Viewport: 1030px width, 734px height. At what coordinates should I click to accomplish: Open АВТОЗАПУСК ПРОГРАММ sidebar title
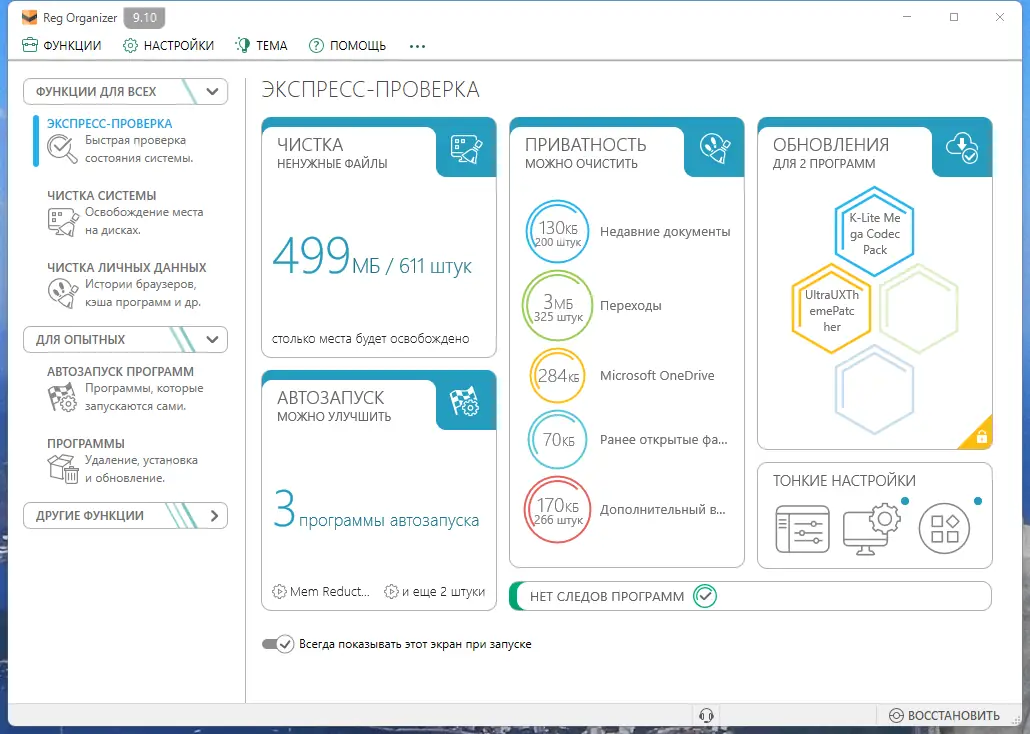(x=120, y=372)
